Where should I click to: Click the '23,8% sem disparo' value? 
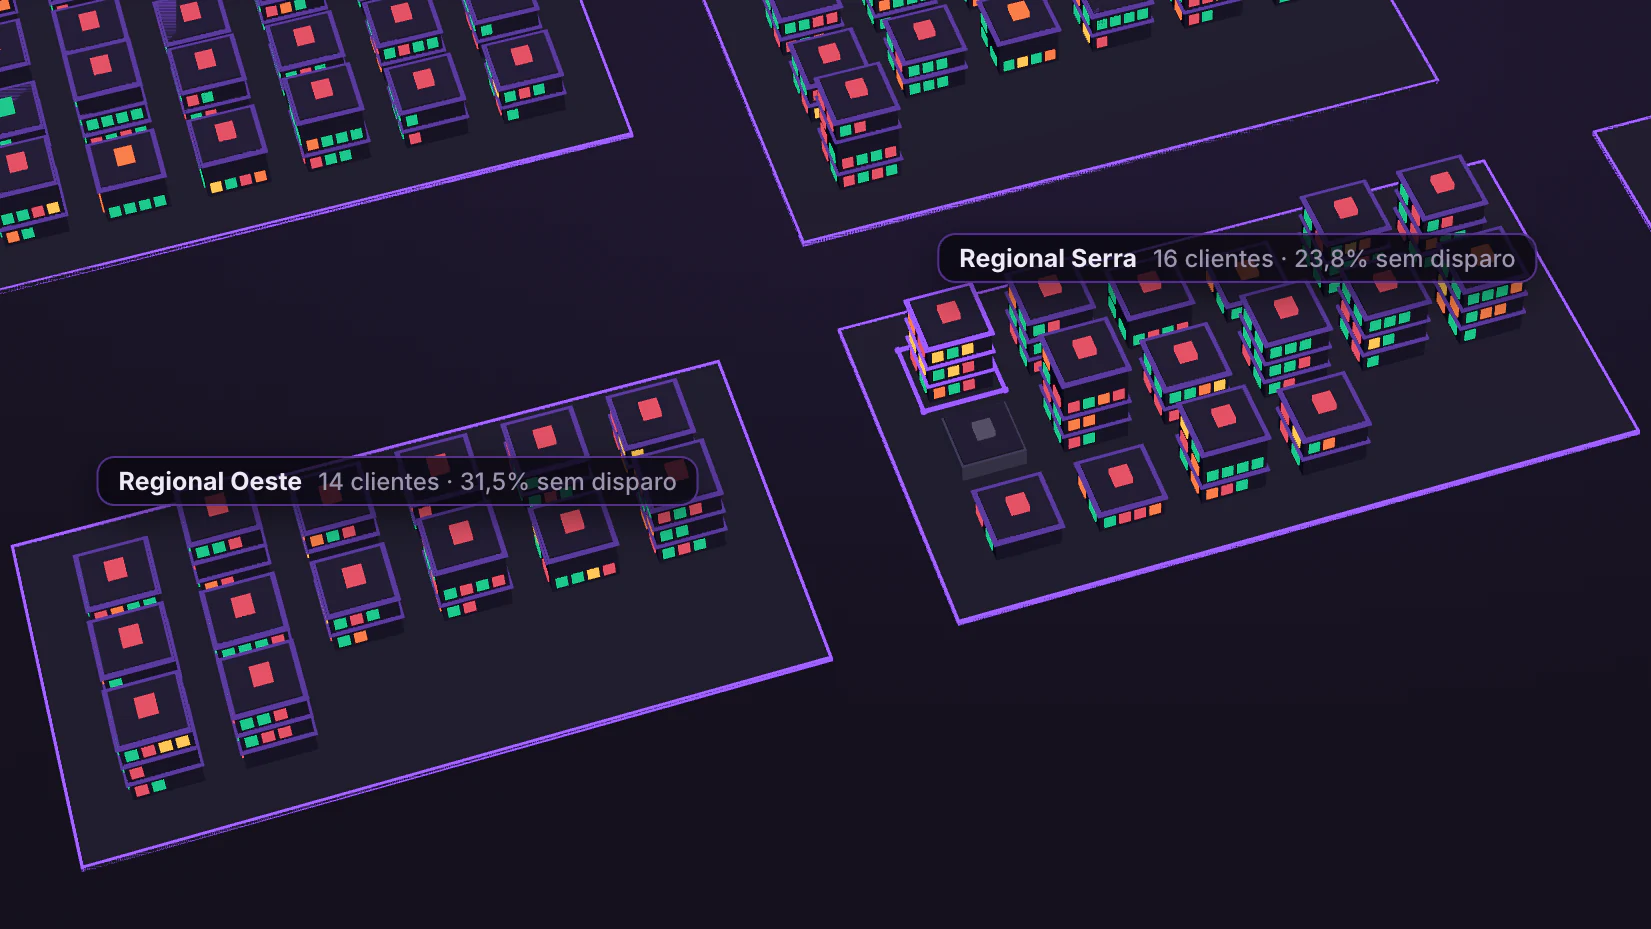(1405, 259)
